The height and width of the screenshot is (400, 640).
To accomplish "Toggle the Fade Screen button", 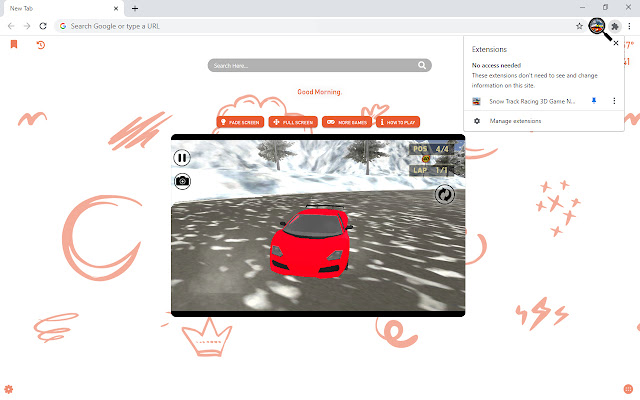I will click(x=240, y=122).
